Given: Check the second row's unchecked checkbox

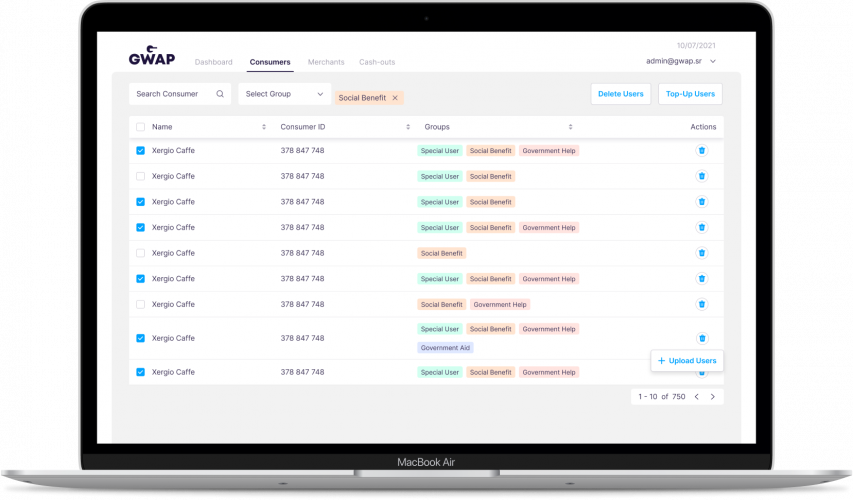Looking at the screenshot, I should (140, 176).
